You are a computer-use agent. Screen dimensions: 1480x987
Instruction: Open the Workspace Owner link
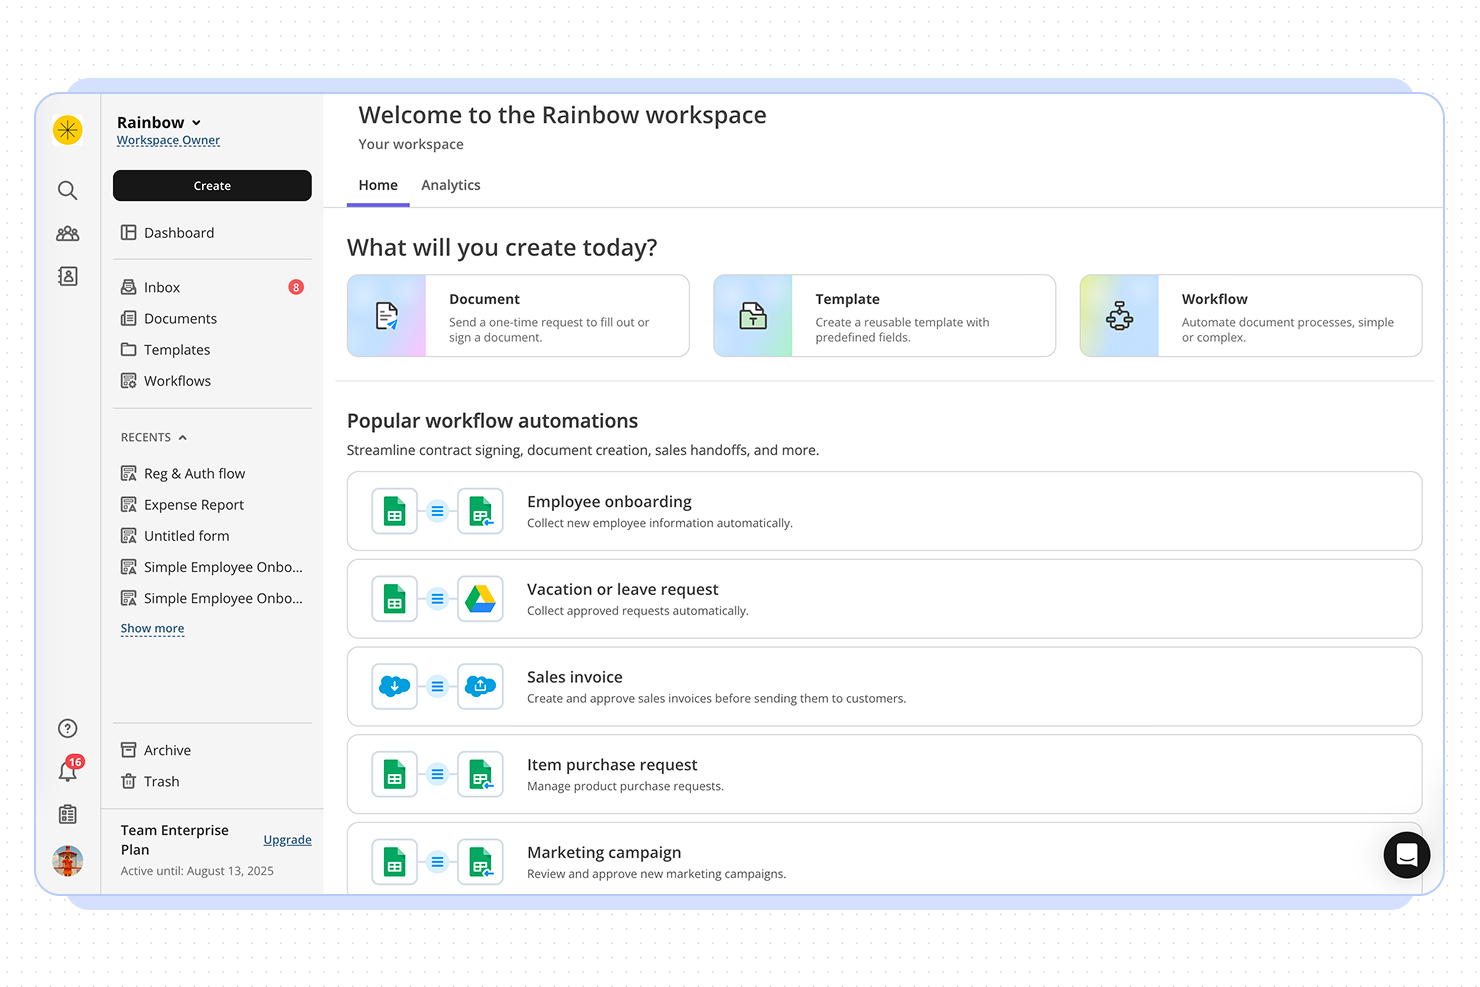pos(167,140)
